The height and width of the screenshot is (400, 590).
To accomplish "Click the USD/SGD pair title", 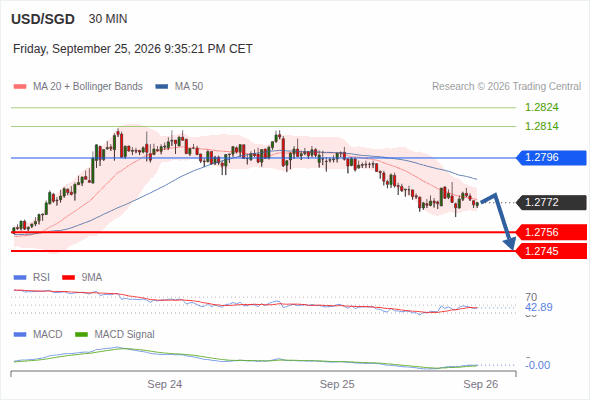I will 43,19.
